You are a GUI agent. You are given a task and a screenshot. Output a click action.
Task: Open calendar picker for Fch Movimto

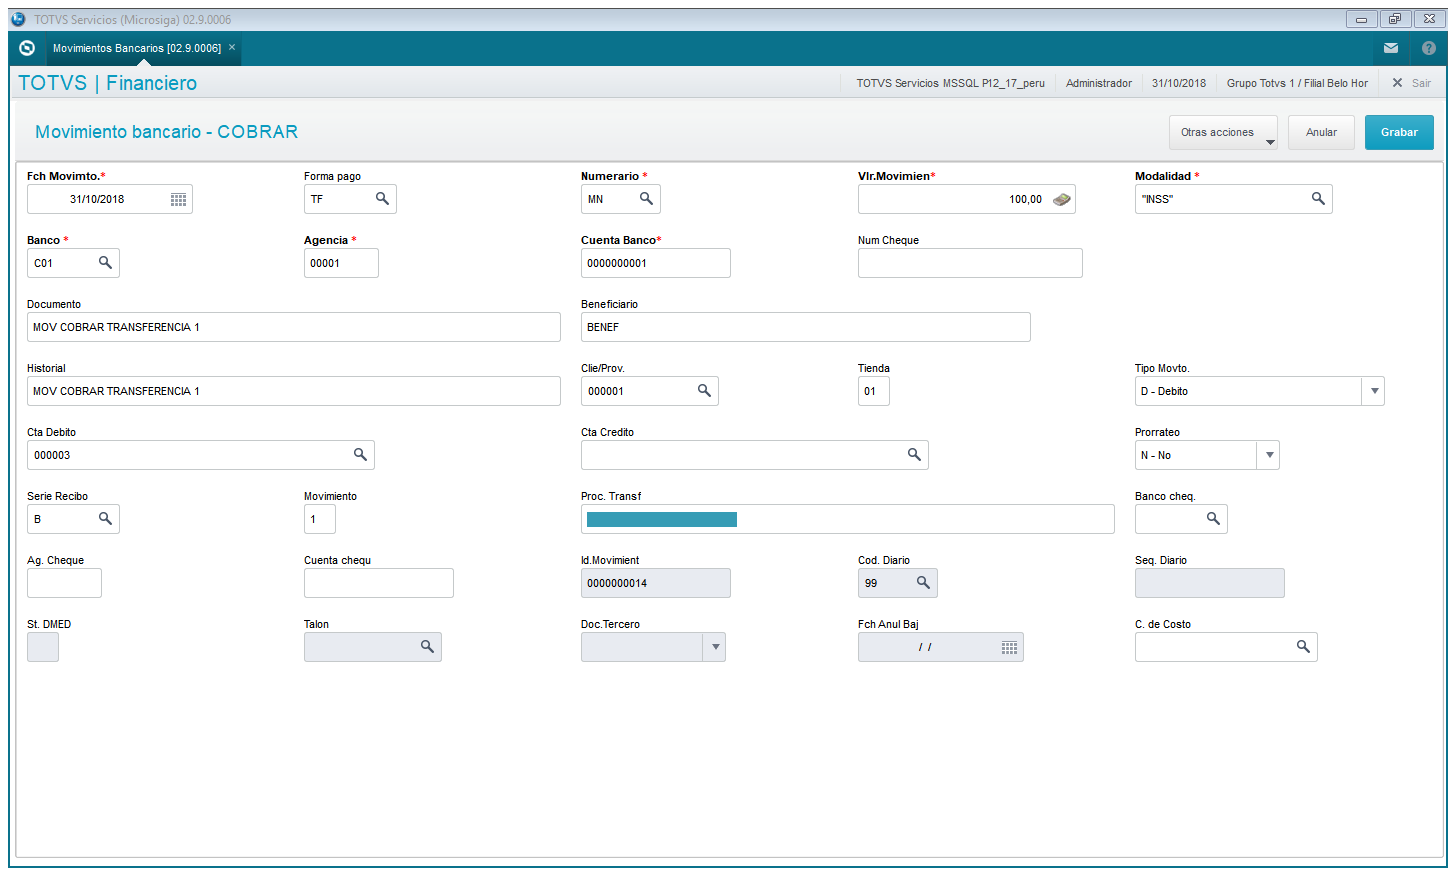pos(178,199)
